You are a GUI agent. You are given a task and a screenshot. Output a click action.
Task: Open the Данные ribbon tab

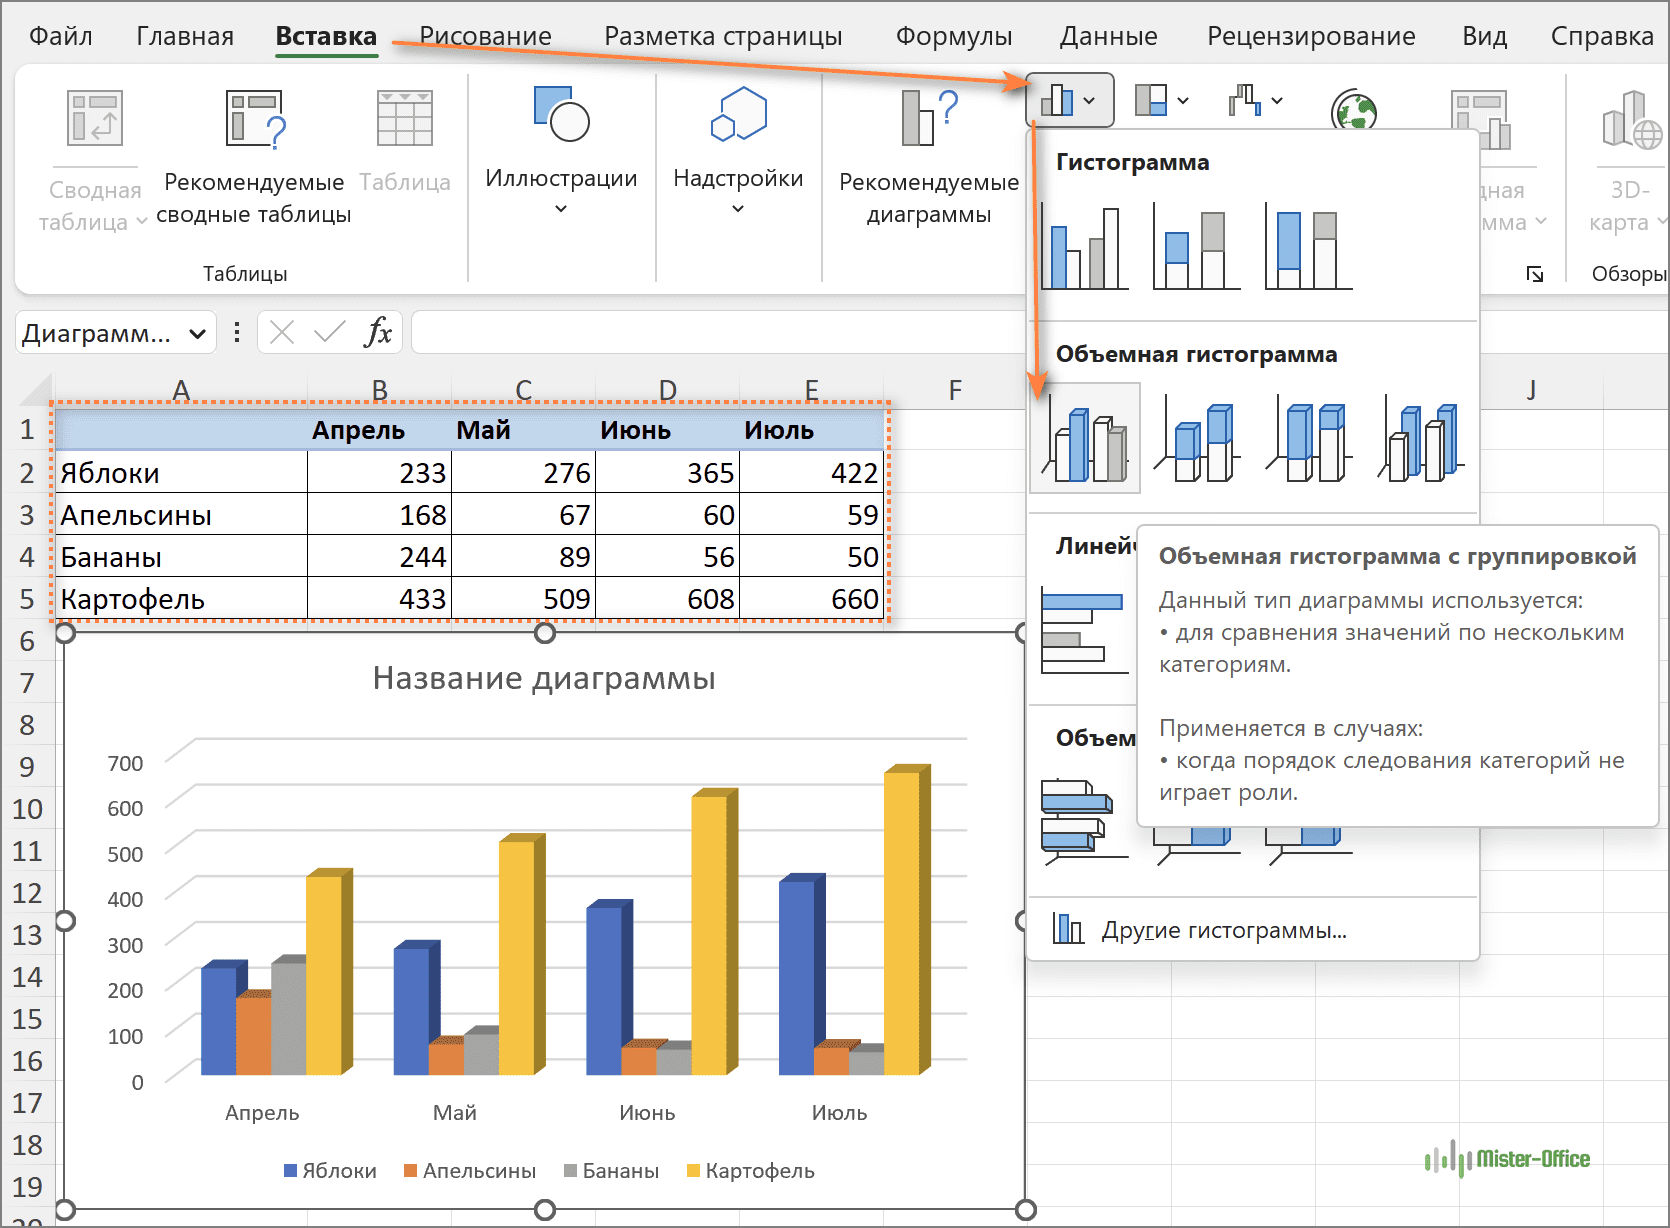(1108, 37)
